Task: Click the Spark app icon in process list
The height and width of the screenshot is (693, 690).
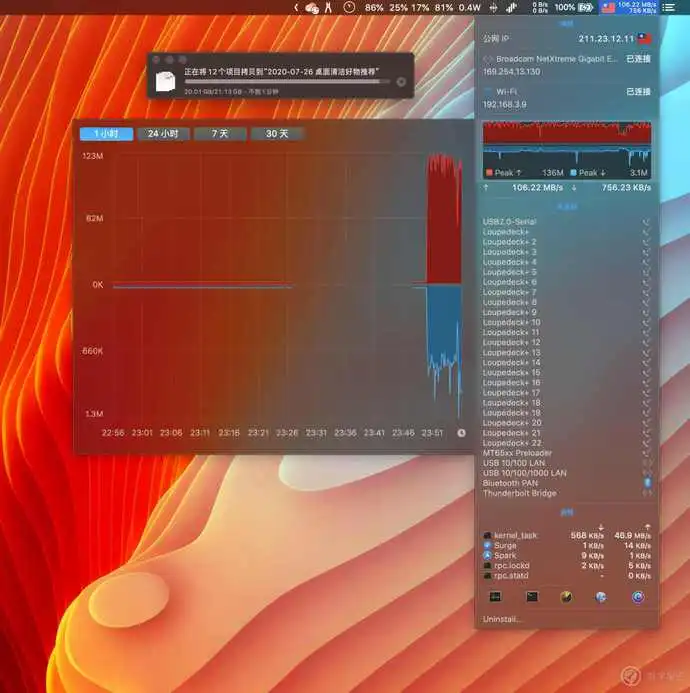Action: point(487,555)
